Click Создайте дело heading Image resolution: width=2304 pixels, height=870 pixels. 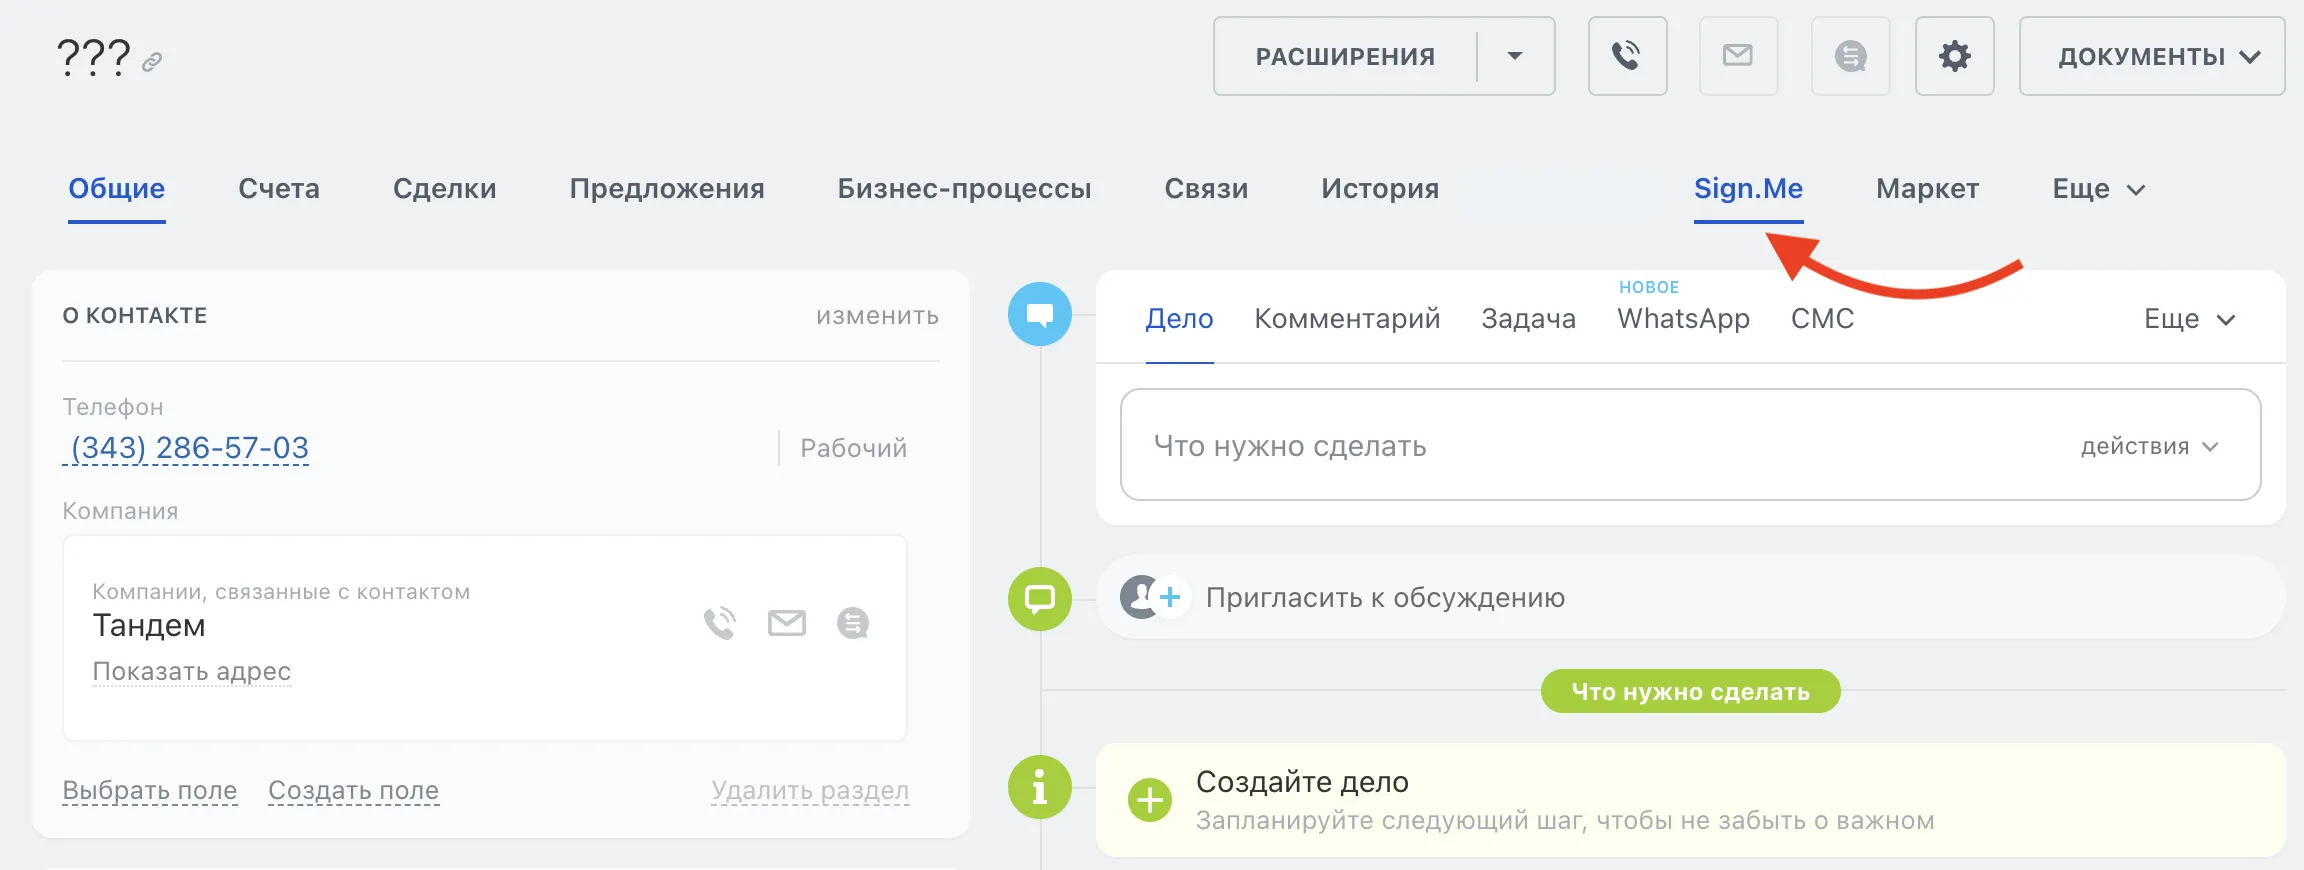[1302, 782]
